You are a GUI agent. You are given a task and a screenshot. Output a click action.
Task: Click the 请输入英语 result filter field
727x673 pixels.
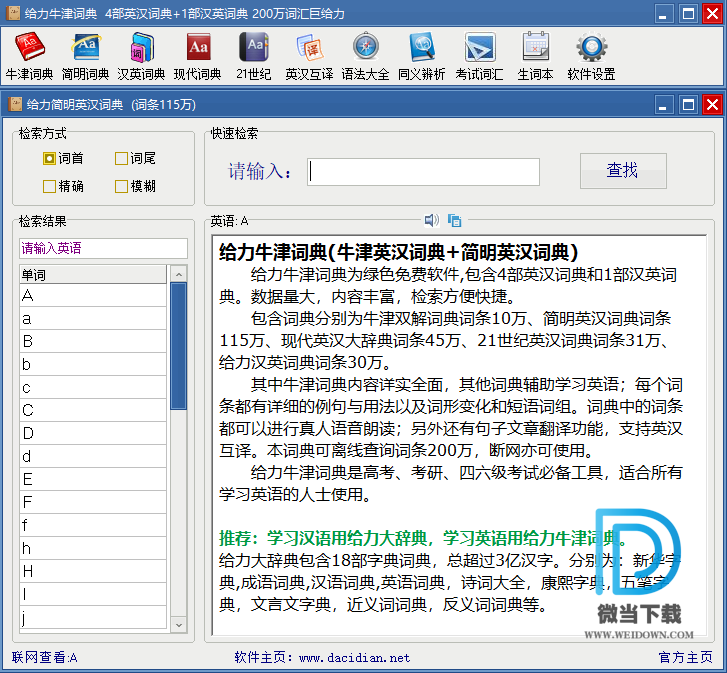pos(103,248)
